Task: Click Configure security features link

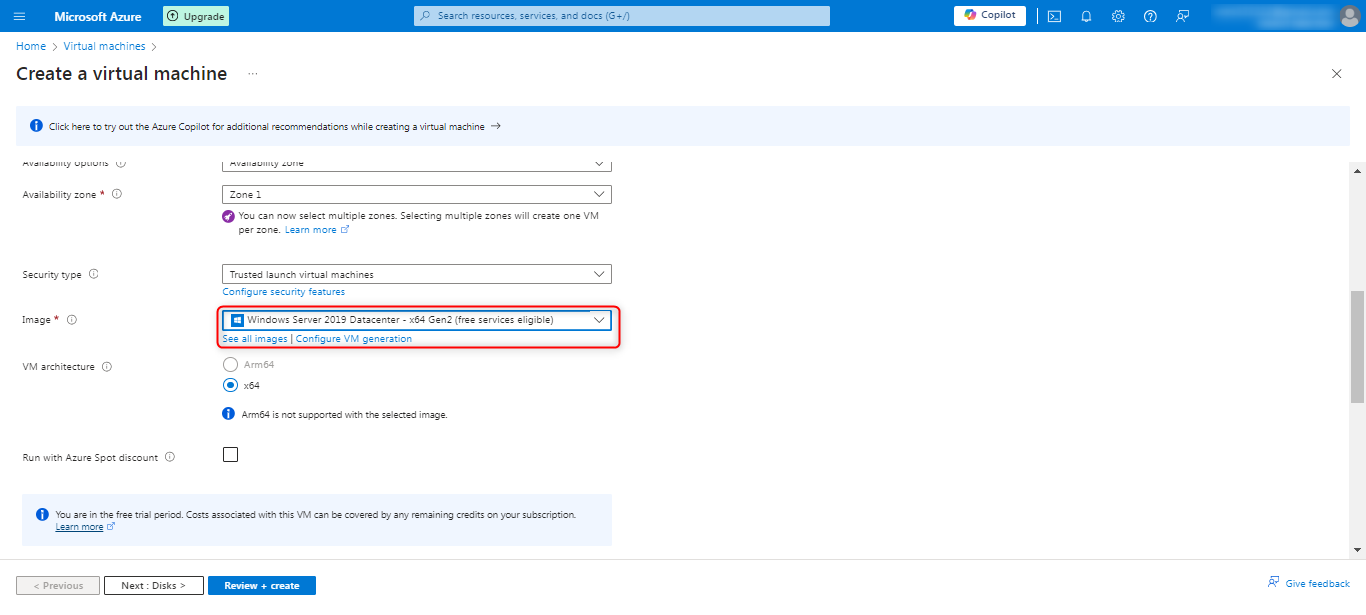Action: click(x=284, y=292)
